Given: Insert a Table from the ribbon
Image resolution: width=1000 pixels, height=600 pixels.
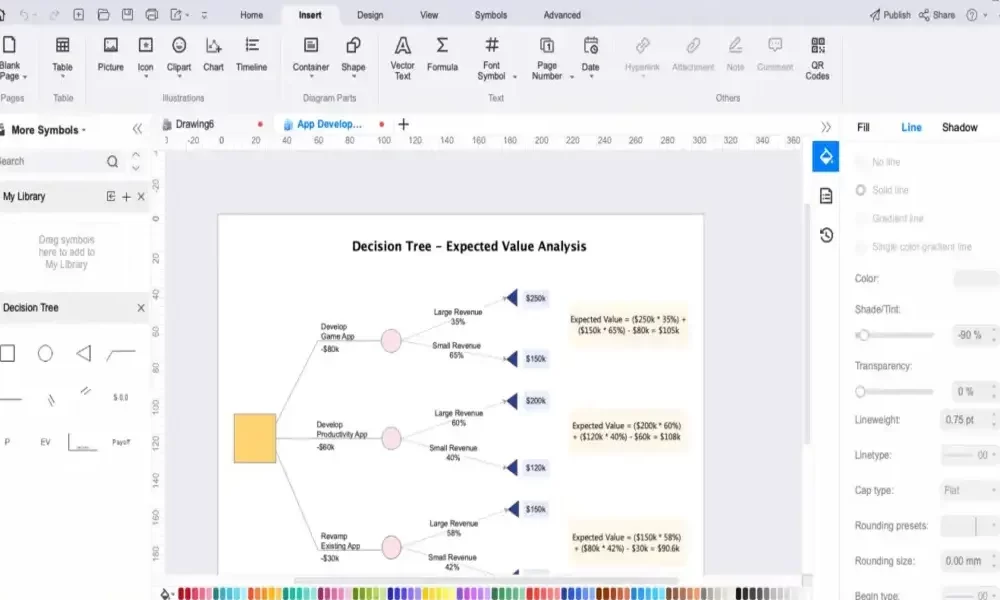Looking at the screenshot, I should [x=62, y=56].
